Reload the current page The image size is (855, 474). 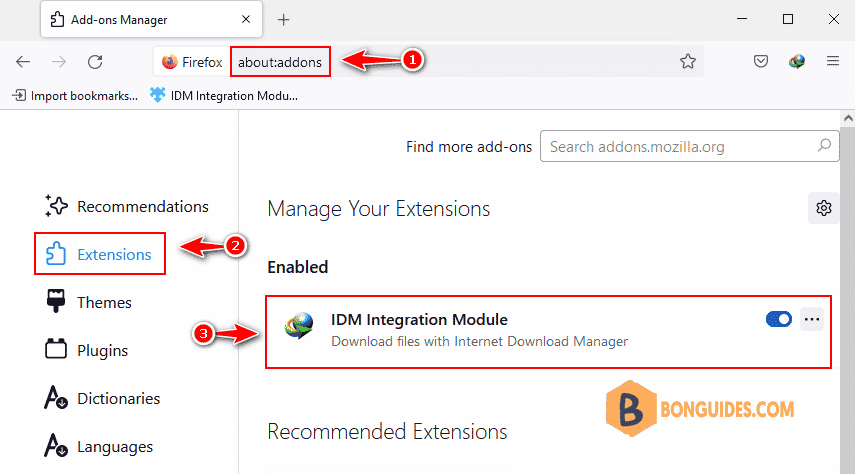(x=95, y=62)
